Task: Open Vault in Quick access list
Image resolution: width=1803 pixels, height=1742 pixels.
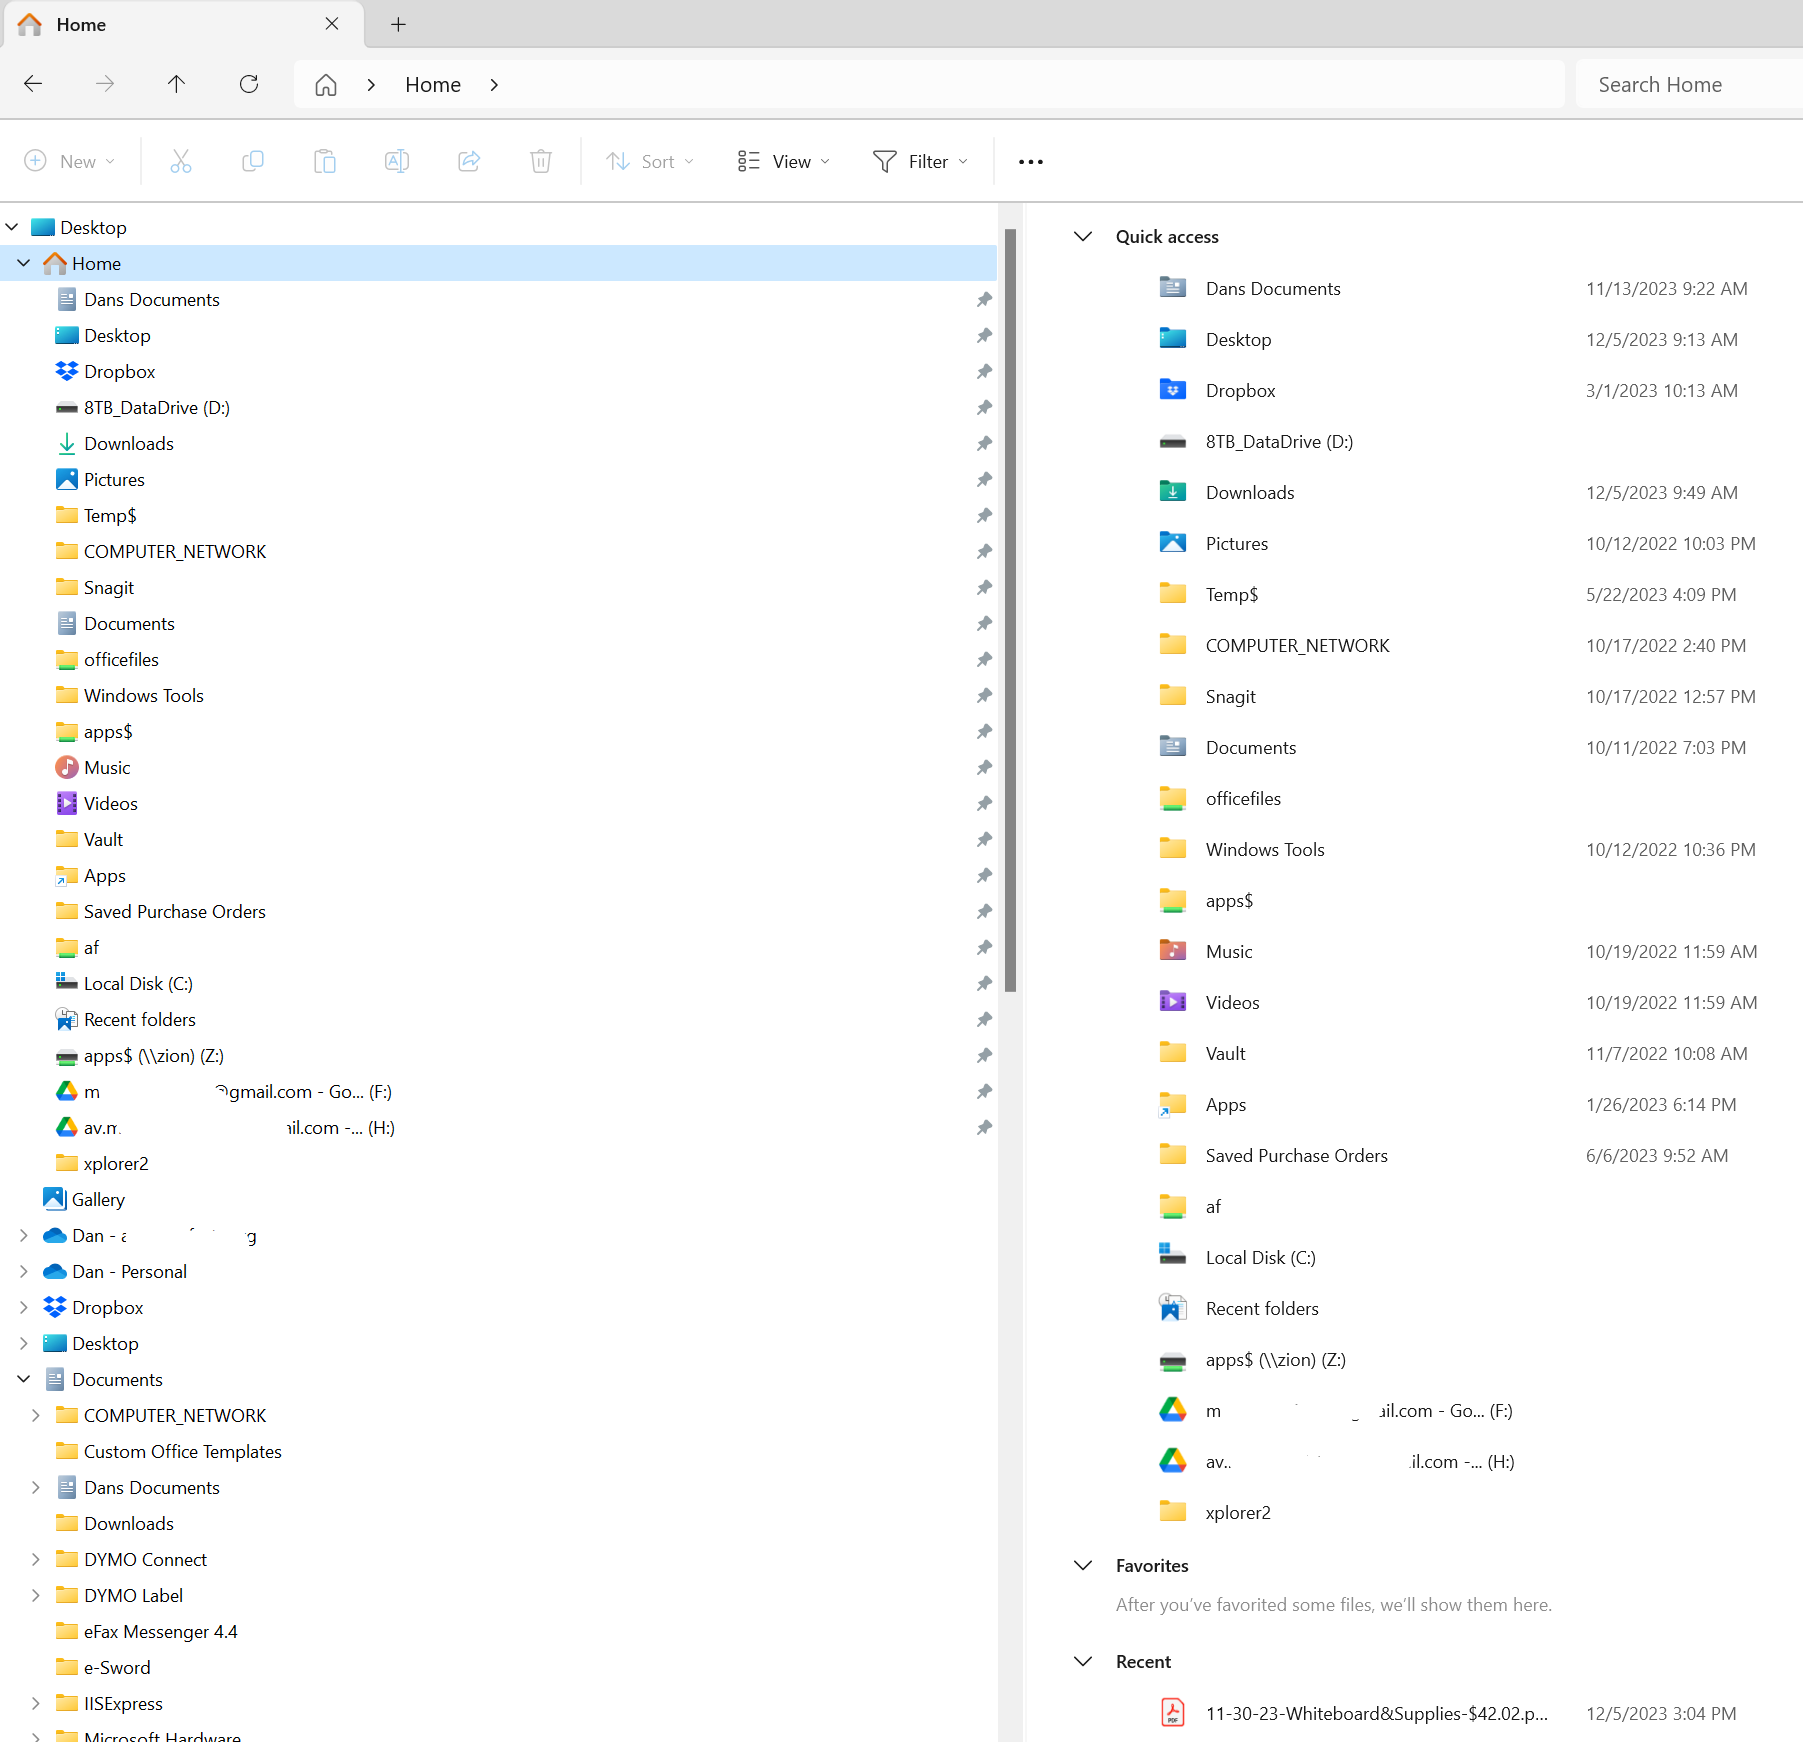Action: coord(1225,1053)
